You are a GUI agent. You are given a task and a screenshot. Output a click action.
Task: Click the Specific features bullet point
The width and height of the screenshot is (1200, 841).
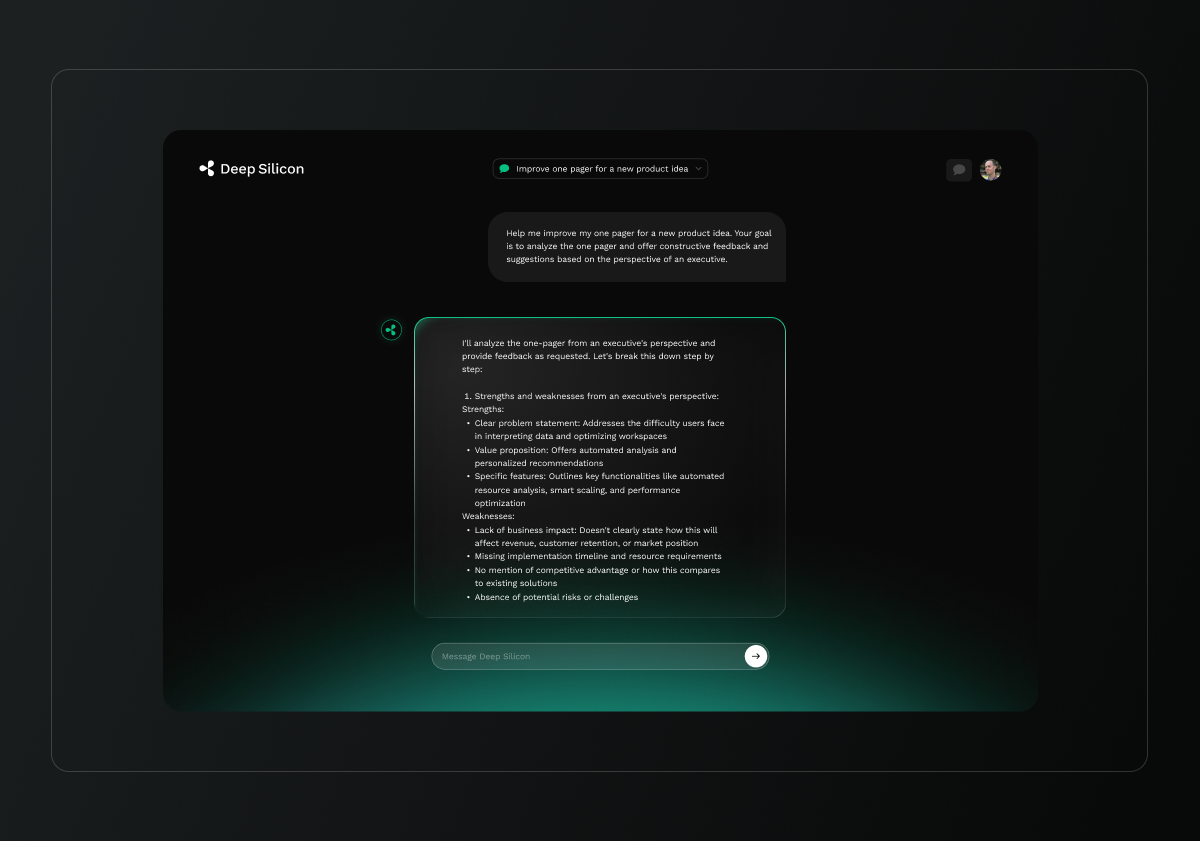tap(598, 490)
